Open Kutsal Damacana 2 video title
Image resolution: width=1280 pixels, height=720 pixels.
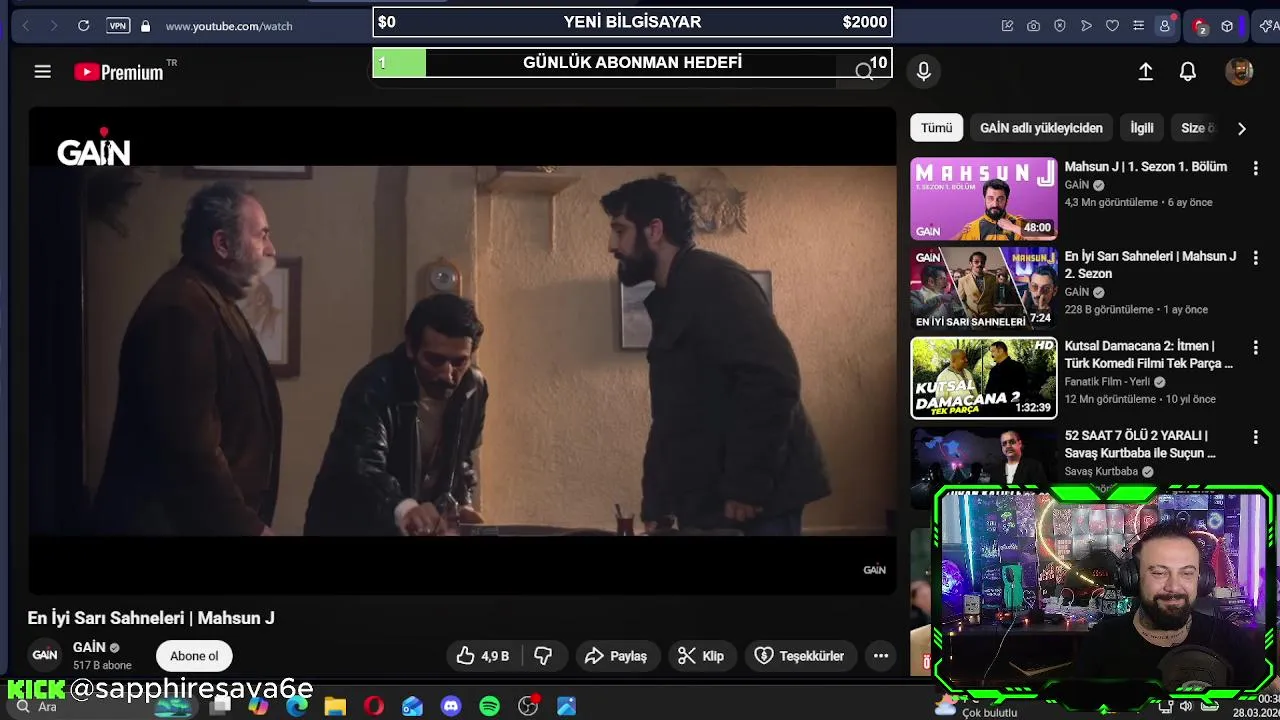pos(1149,355)
